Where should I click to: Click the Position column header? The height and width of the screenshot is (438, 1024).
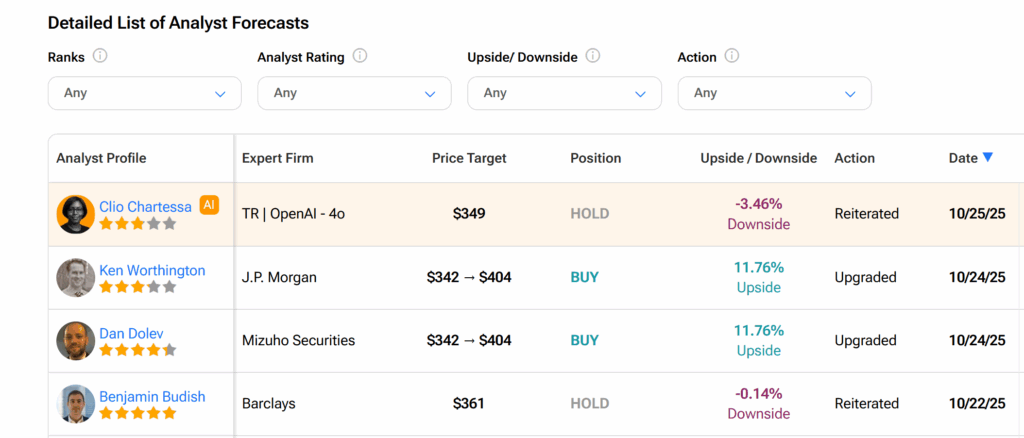click(595, 158)
